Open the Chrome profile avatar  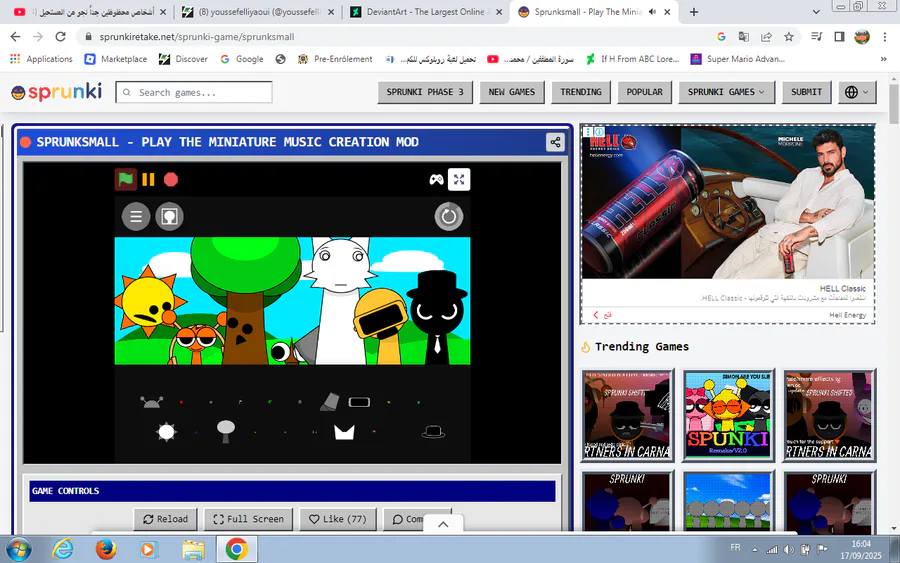[x=862, y=37]
